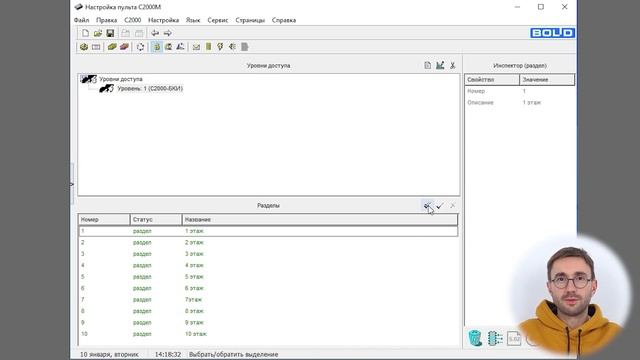
Task: Open the users page toolbar icon
Action: point(168,47)
